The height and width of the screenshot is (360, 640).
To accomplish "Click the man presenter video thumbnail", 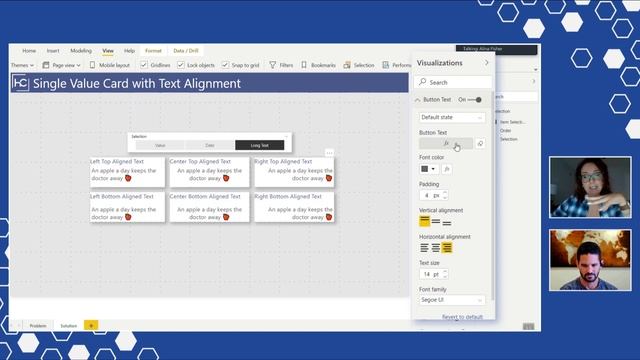I will (590, 260).
